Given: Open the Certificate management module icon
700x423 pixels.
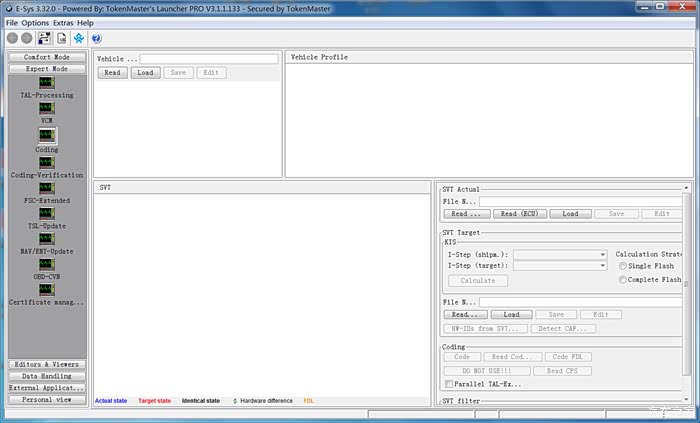Looking at the screenshot, I should pos(46,290).
